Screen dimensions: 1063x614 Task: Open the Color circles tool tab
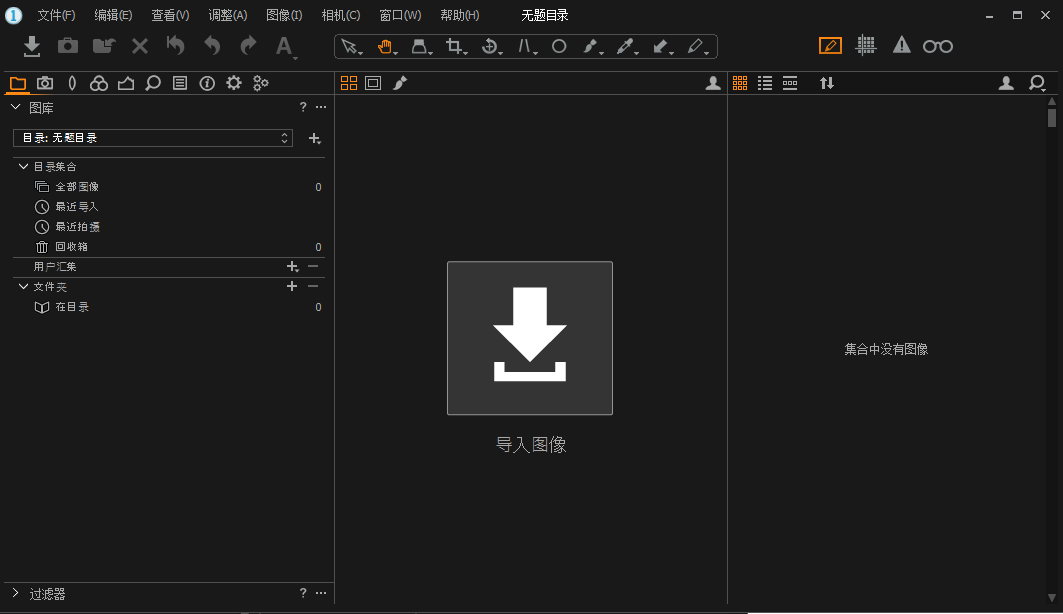click(x=99, y=83)
